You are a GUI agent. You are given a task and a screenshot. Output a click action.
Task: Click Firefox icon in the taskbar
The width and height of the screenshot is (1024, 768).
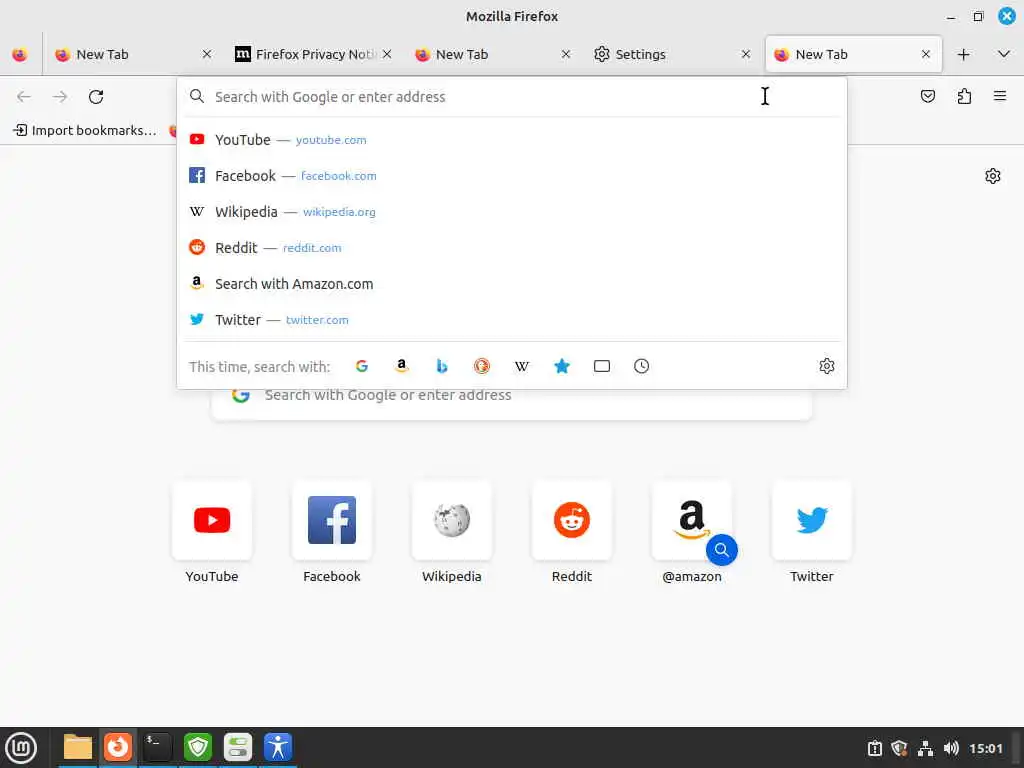[118, 747]
